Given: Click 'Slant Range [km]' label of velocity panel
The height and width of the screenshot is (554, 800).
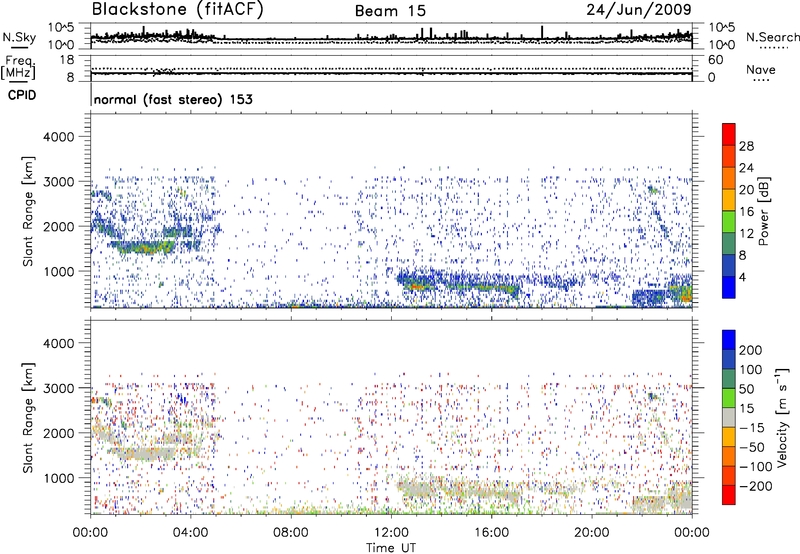Looking at the screenshot, I should [29, 418].
